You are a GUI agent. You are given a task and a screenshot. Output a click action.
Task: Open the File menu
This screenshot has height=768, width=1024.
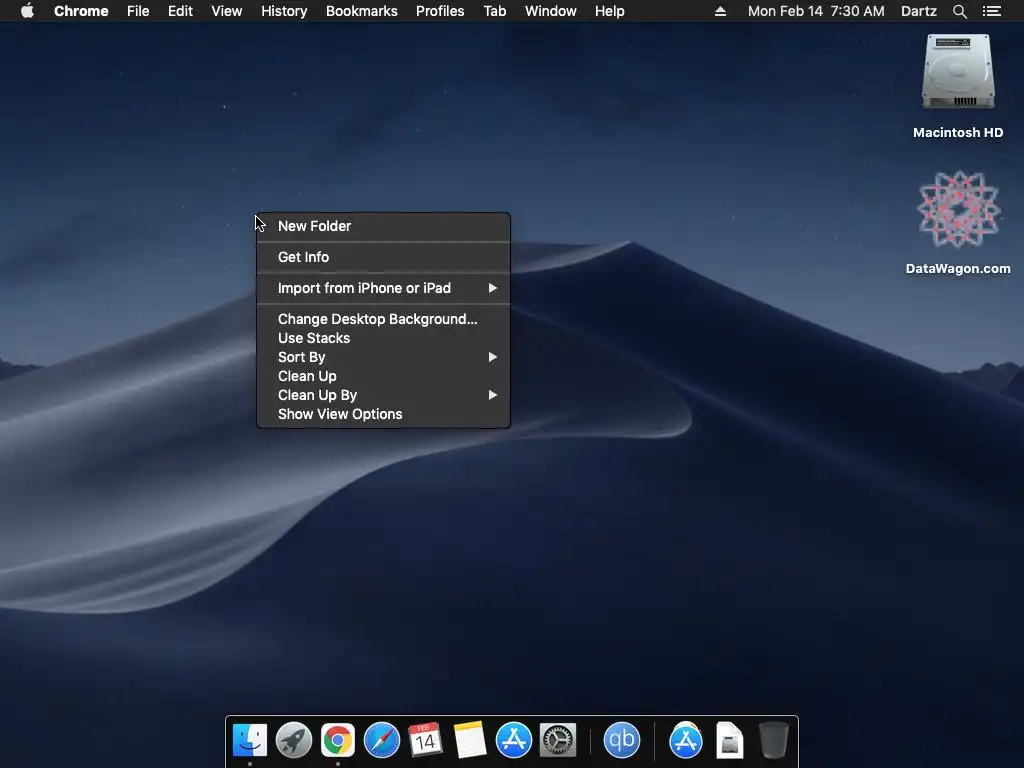click(138, 11)
